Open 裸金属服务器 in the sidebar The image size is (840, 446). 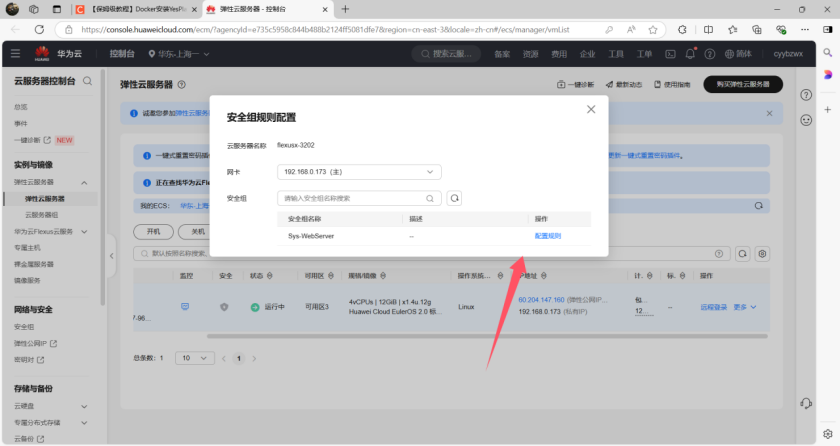click(x=34, y=264)
